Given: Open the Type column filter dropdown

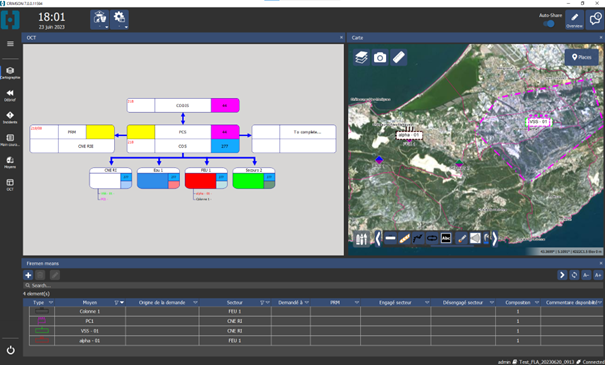Looking at the screenshot, I should tap(51, 302).
